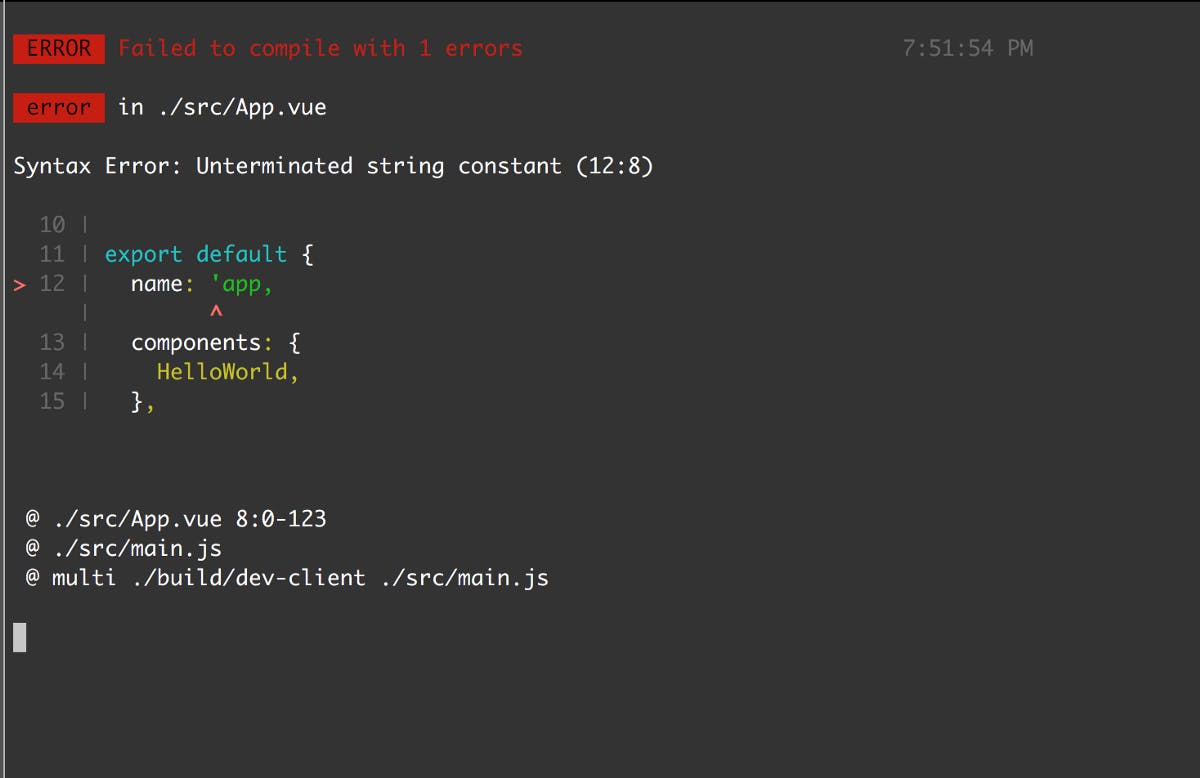
Task: Click ./build/dev-client in the multi line
Action: pos(249,578)
